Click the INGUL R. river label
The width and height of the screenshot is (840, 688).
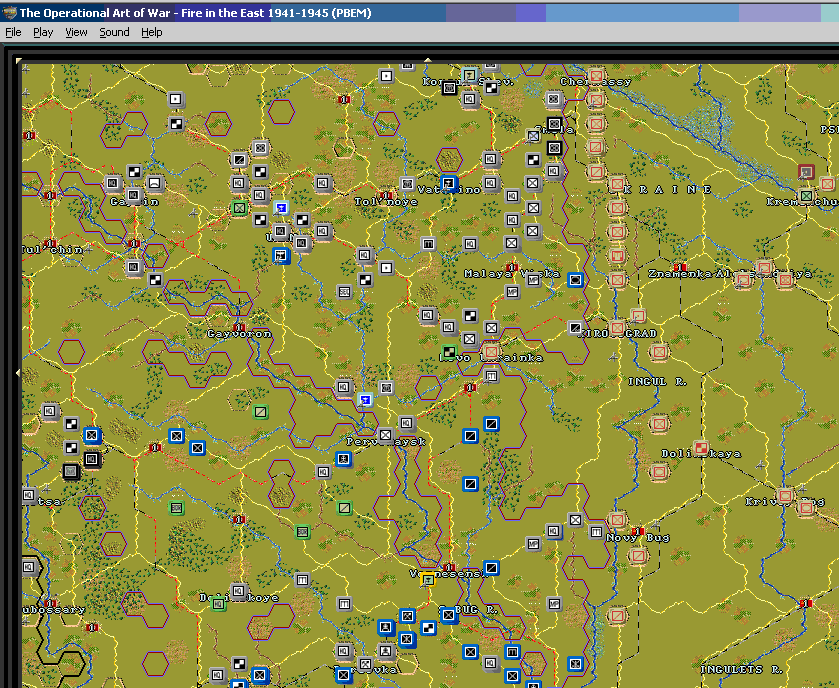coord(657,382)
